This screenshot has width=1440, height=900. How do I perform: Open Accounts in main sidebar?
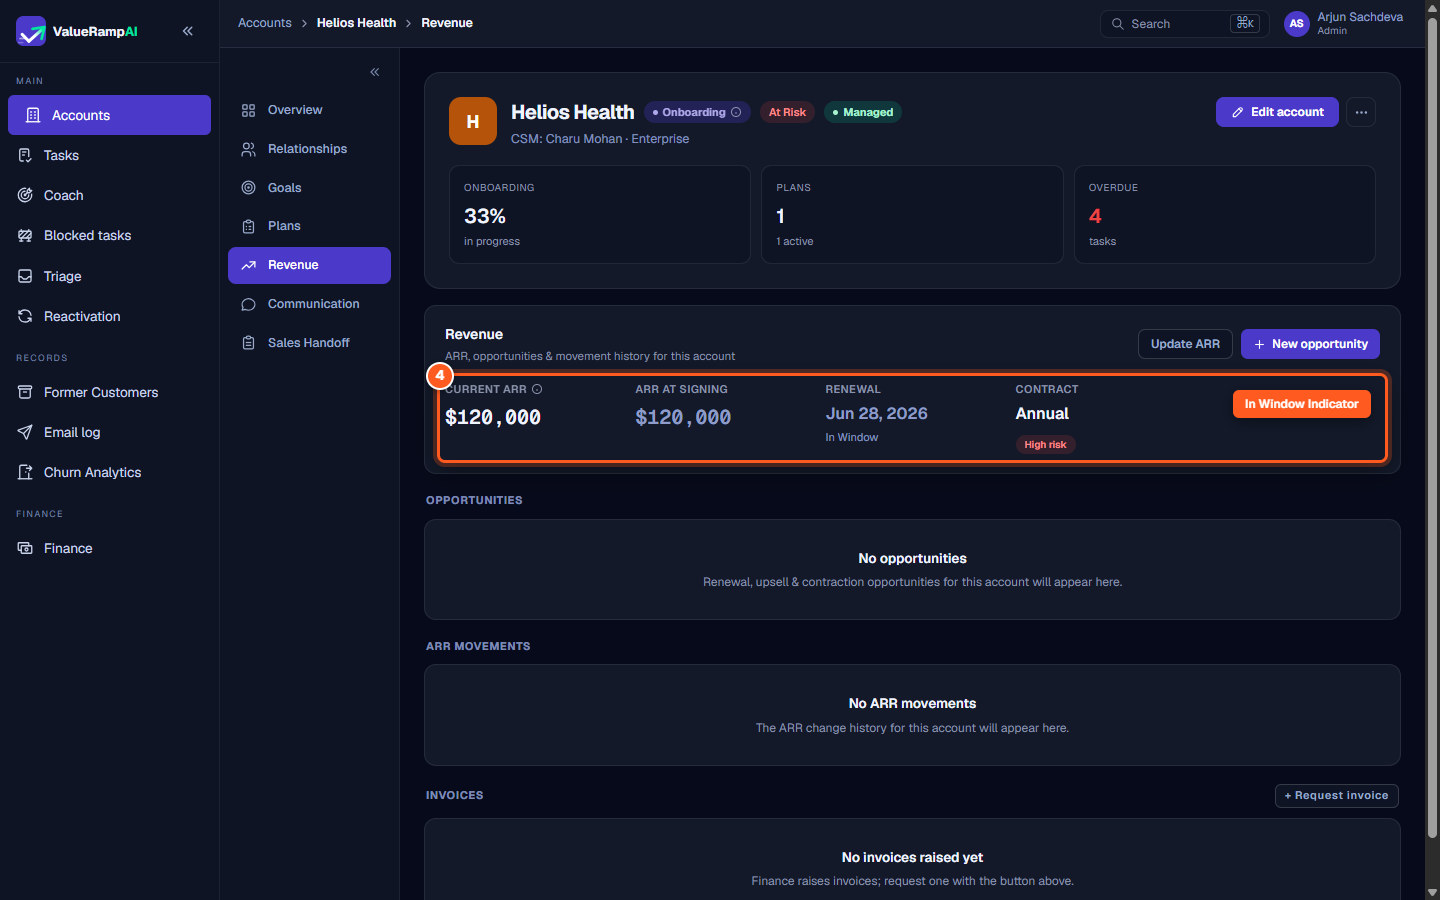[109, 115]
